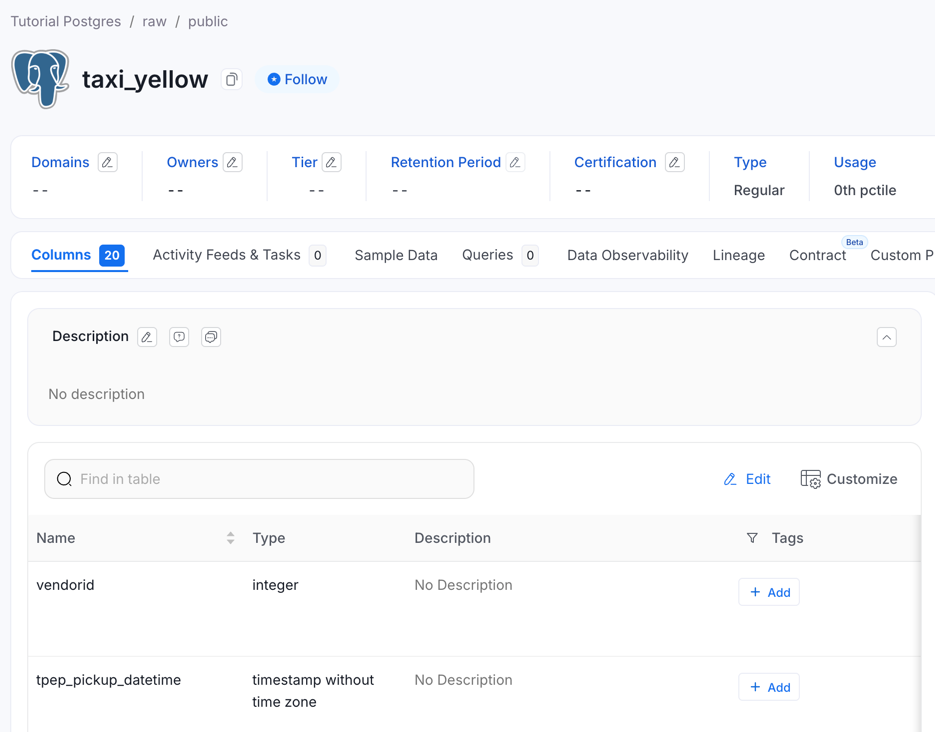
Task: Sort columns by Name
Action: [230, 538]
